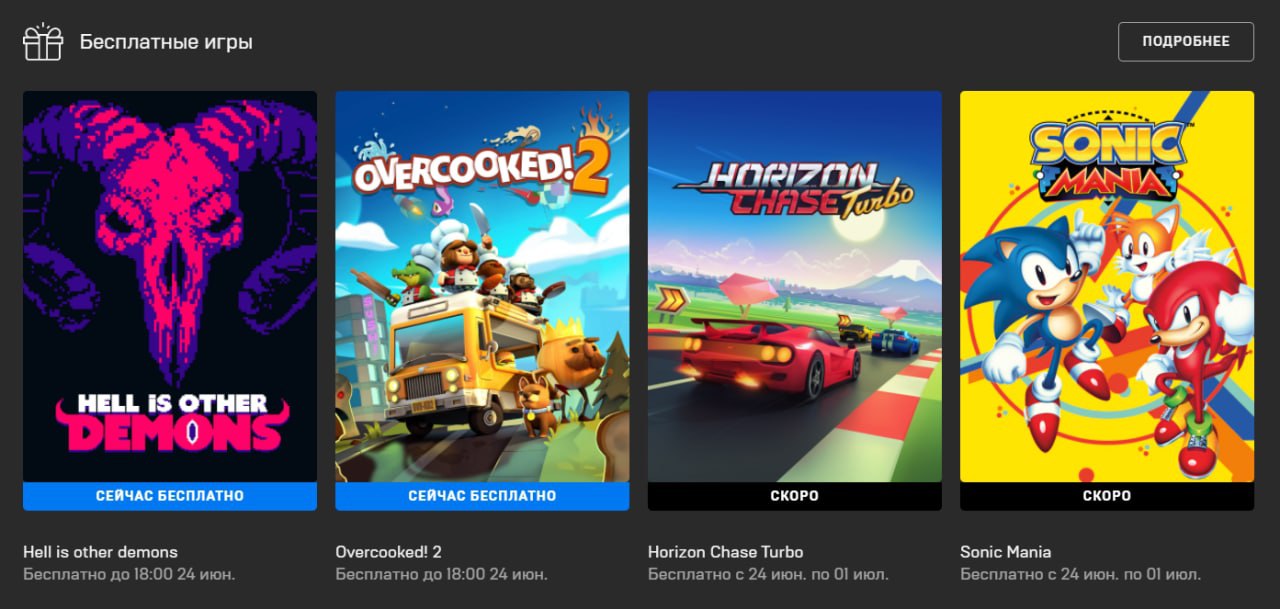The width and height of the screenshot is (1280, 609).
Task: Click the Horizon Chase Turbo free date range
Action: (768, 575)
